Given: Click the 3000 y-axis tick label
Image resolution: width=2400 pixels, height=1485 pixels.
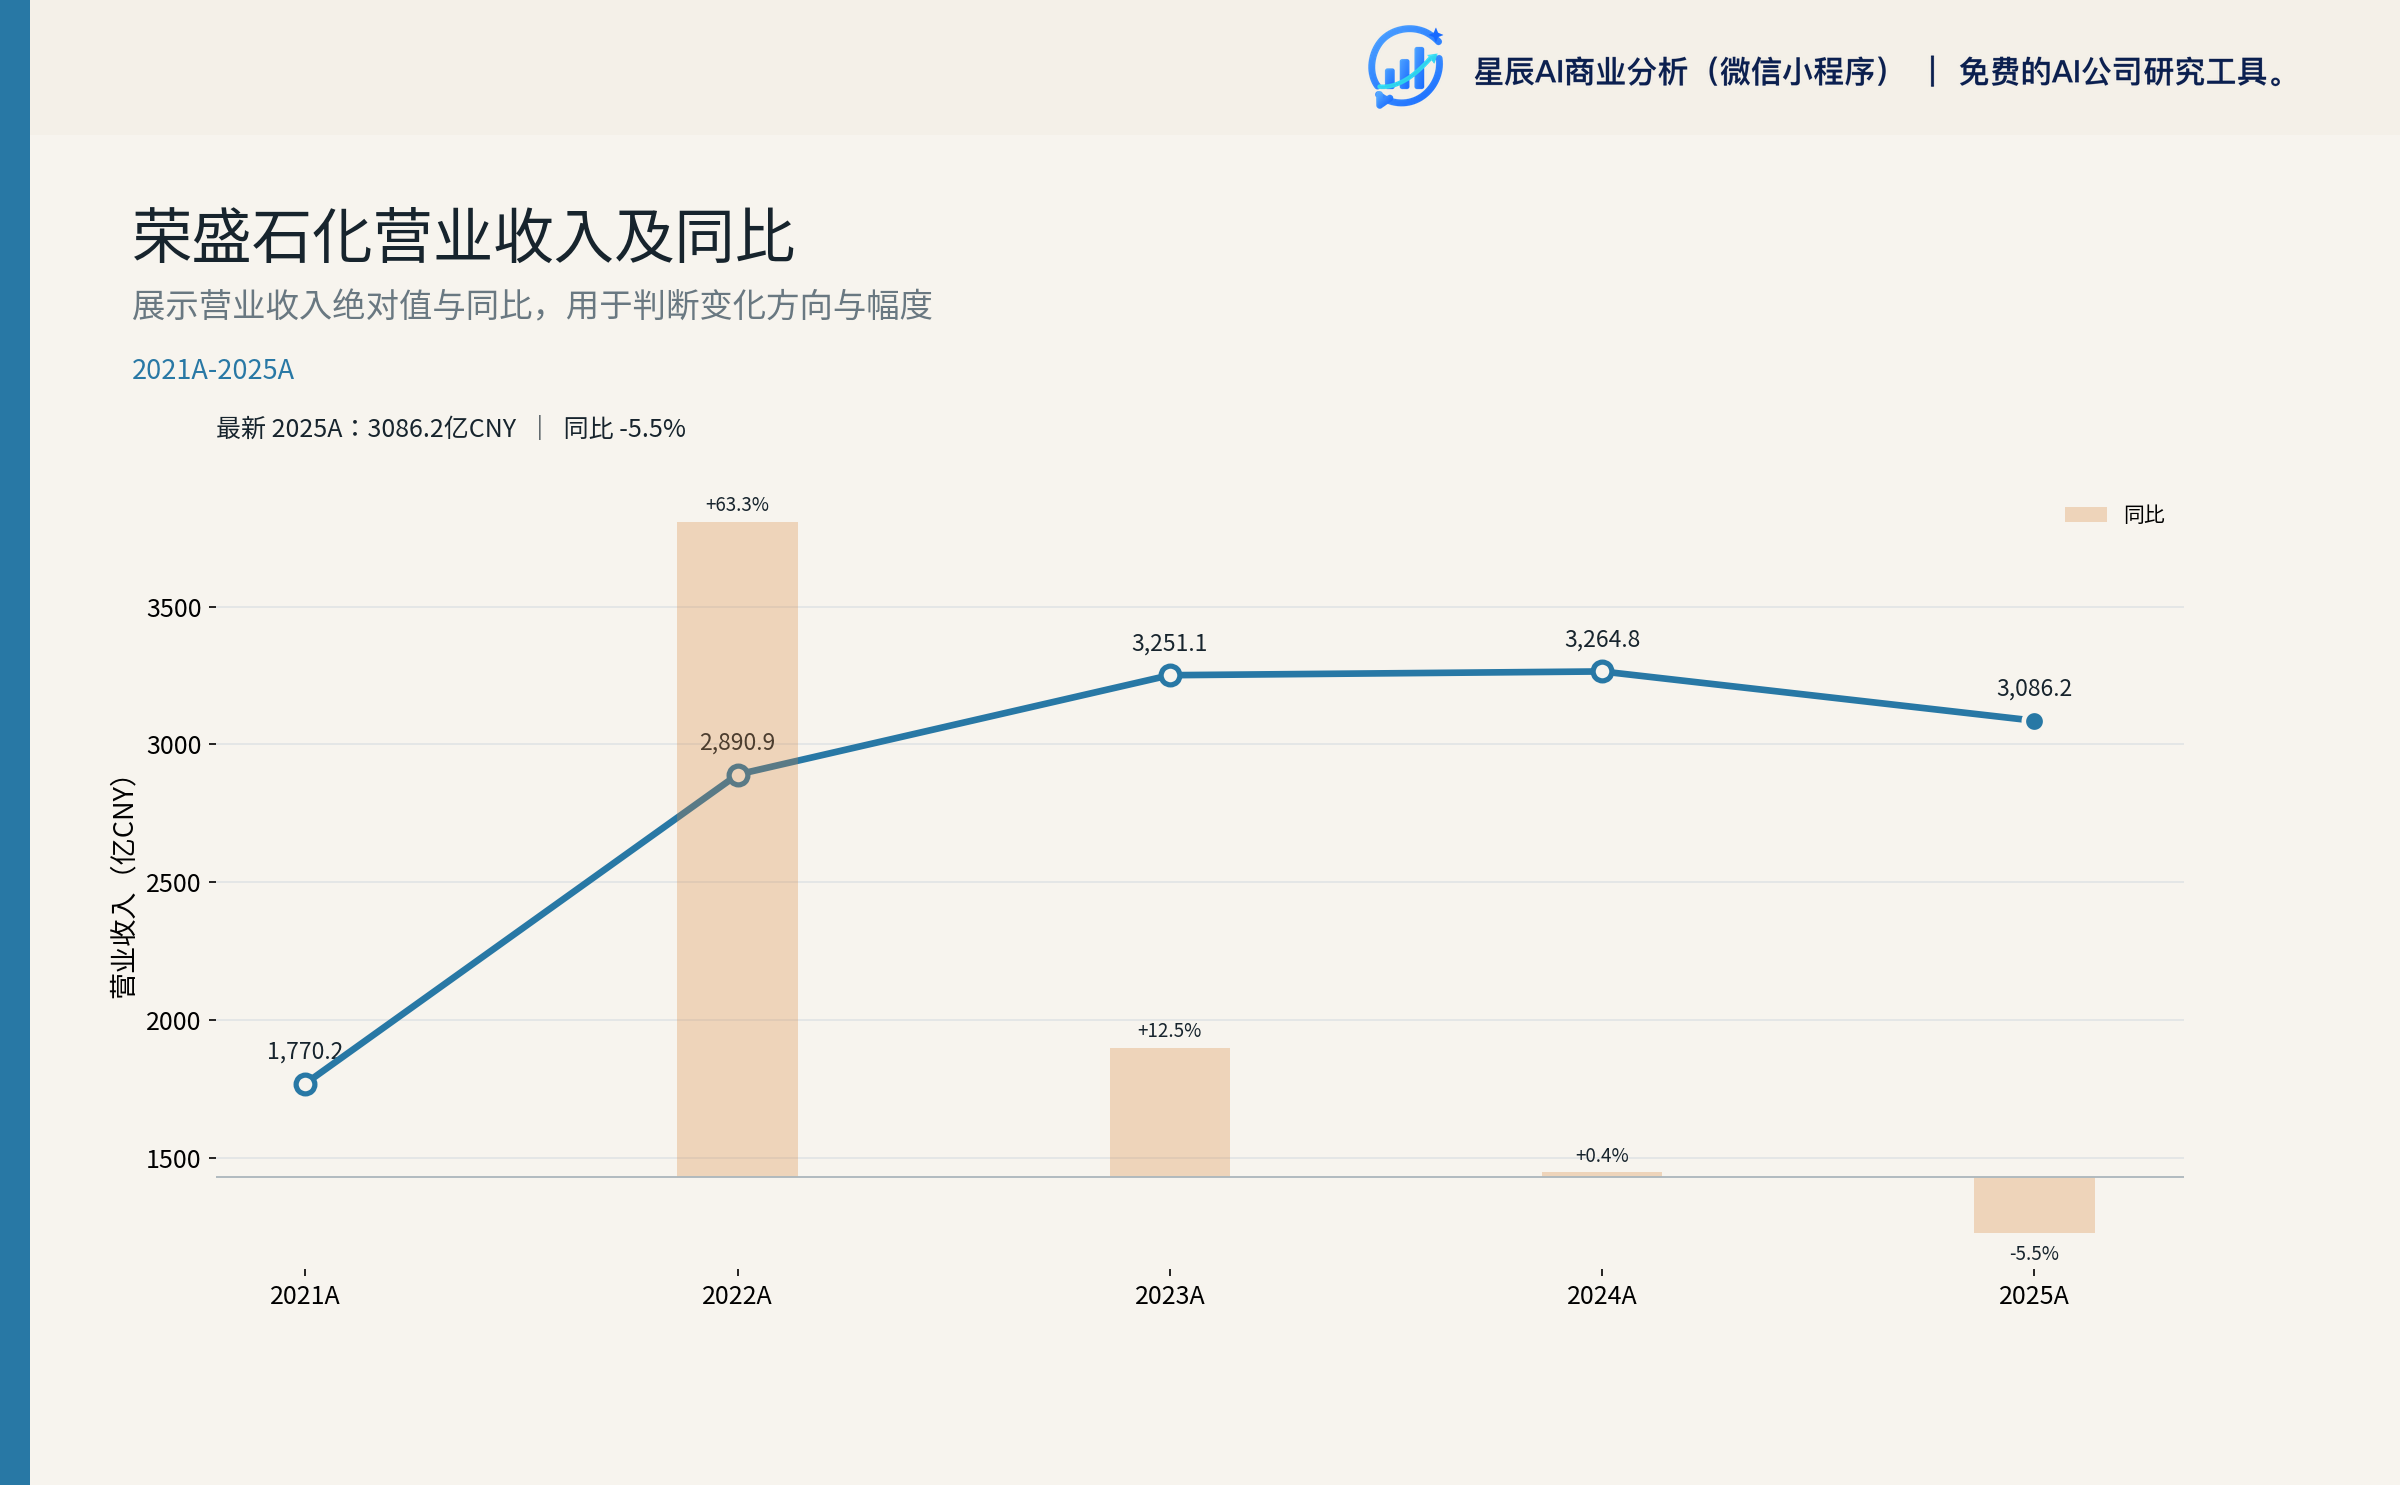Looking at the screenshot, I should pos(174,745).
